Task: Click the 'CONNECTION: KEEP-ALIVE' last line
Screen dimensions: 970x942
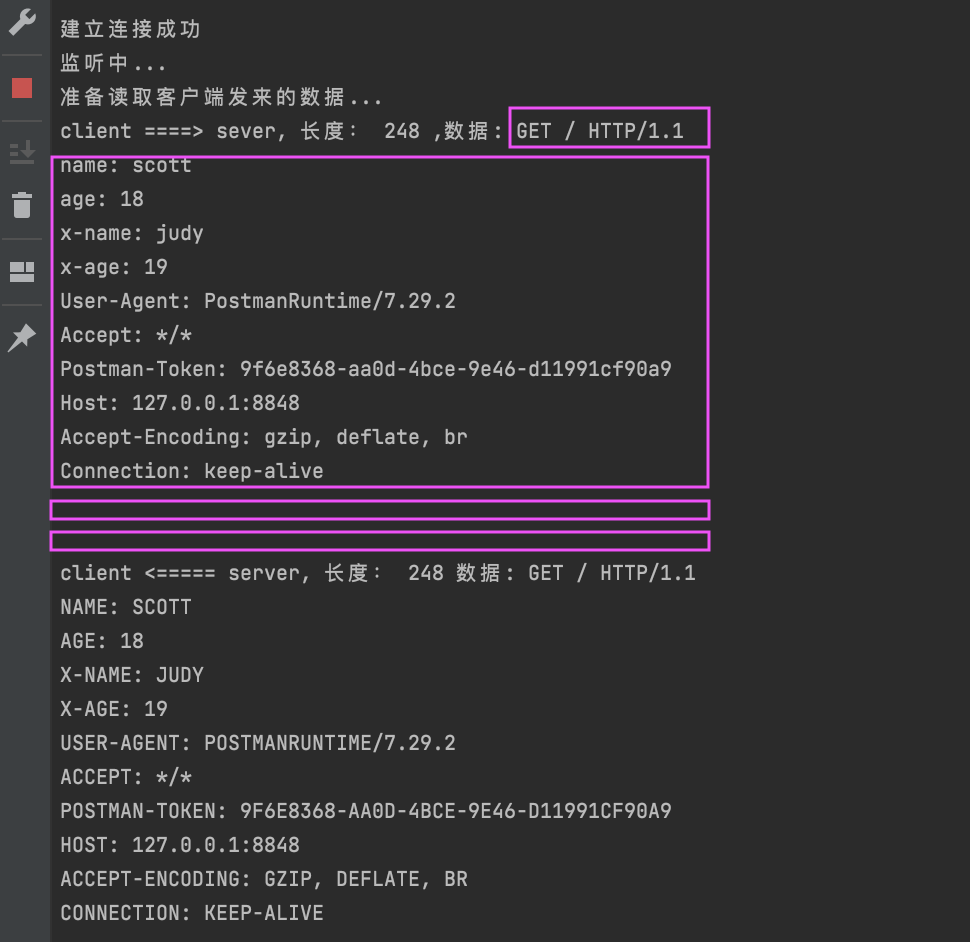Action: coord(192,914)
